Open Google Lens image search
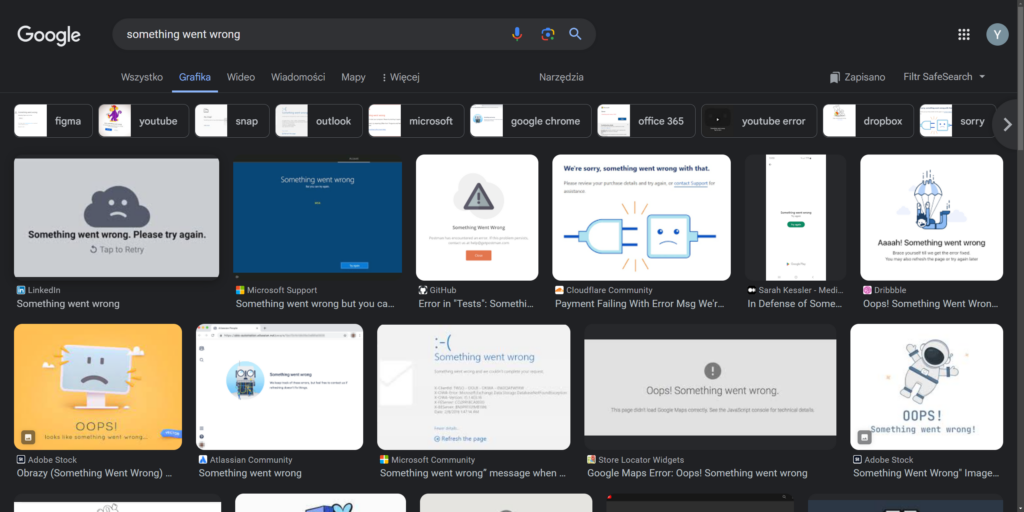1024x512 pixels. pyautogui.click(x=547, y=34)
